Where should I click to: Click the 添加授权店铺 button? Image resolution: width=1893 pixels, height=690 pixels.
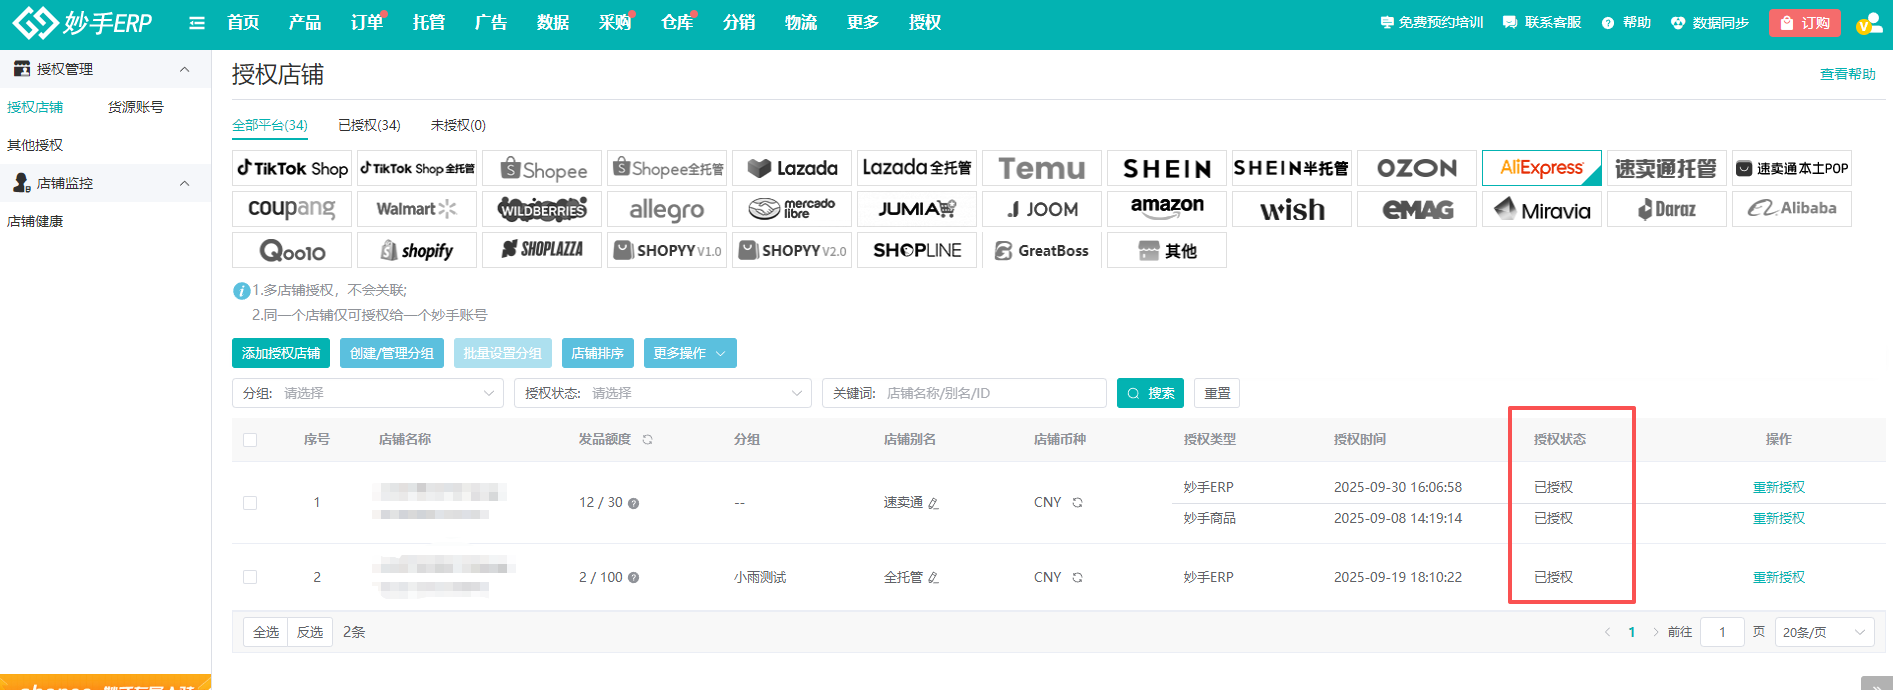(x=281, y=353)
